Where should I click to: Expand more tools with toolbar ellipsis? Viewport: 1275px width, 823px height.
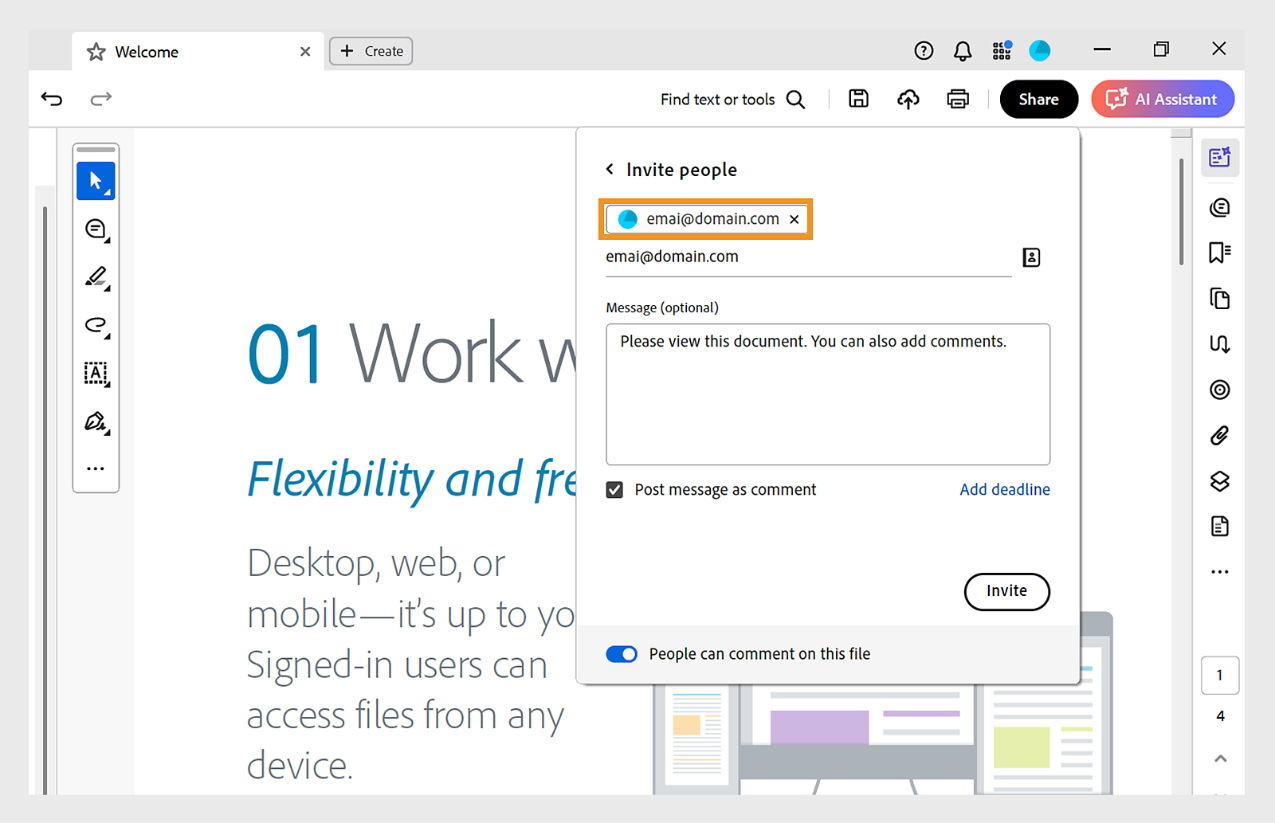pos(96,468)
